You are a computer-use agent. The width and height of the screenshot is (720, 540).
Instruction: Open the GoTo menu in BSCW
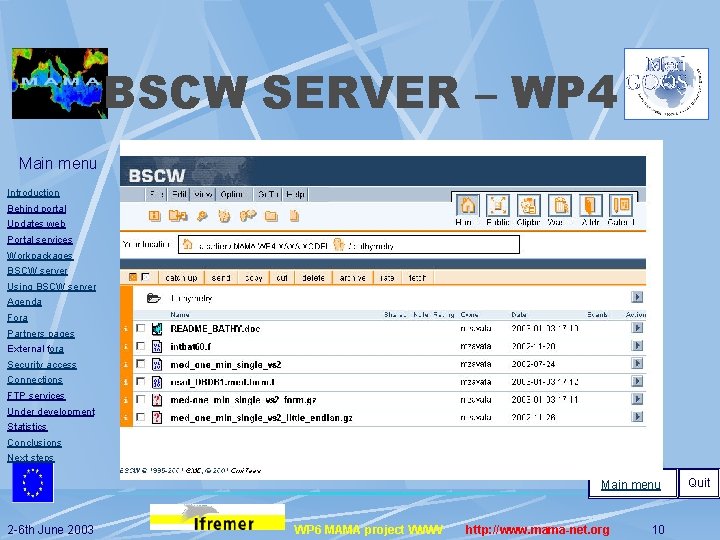[x=269, y=194]
